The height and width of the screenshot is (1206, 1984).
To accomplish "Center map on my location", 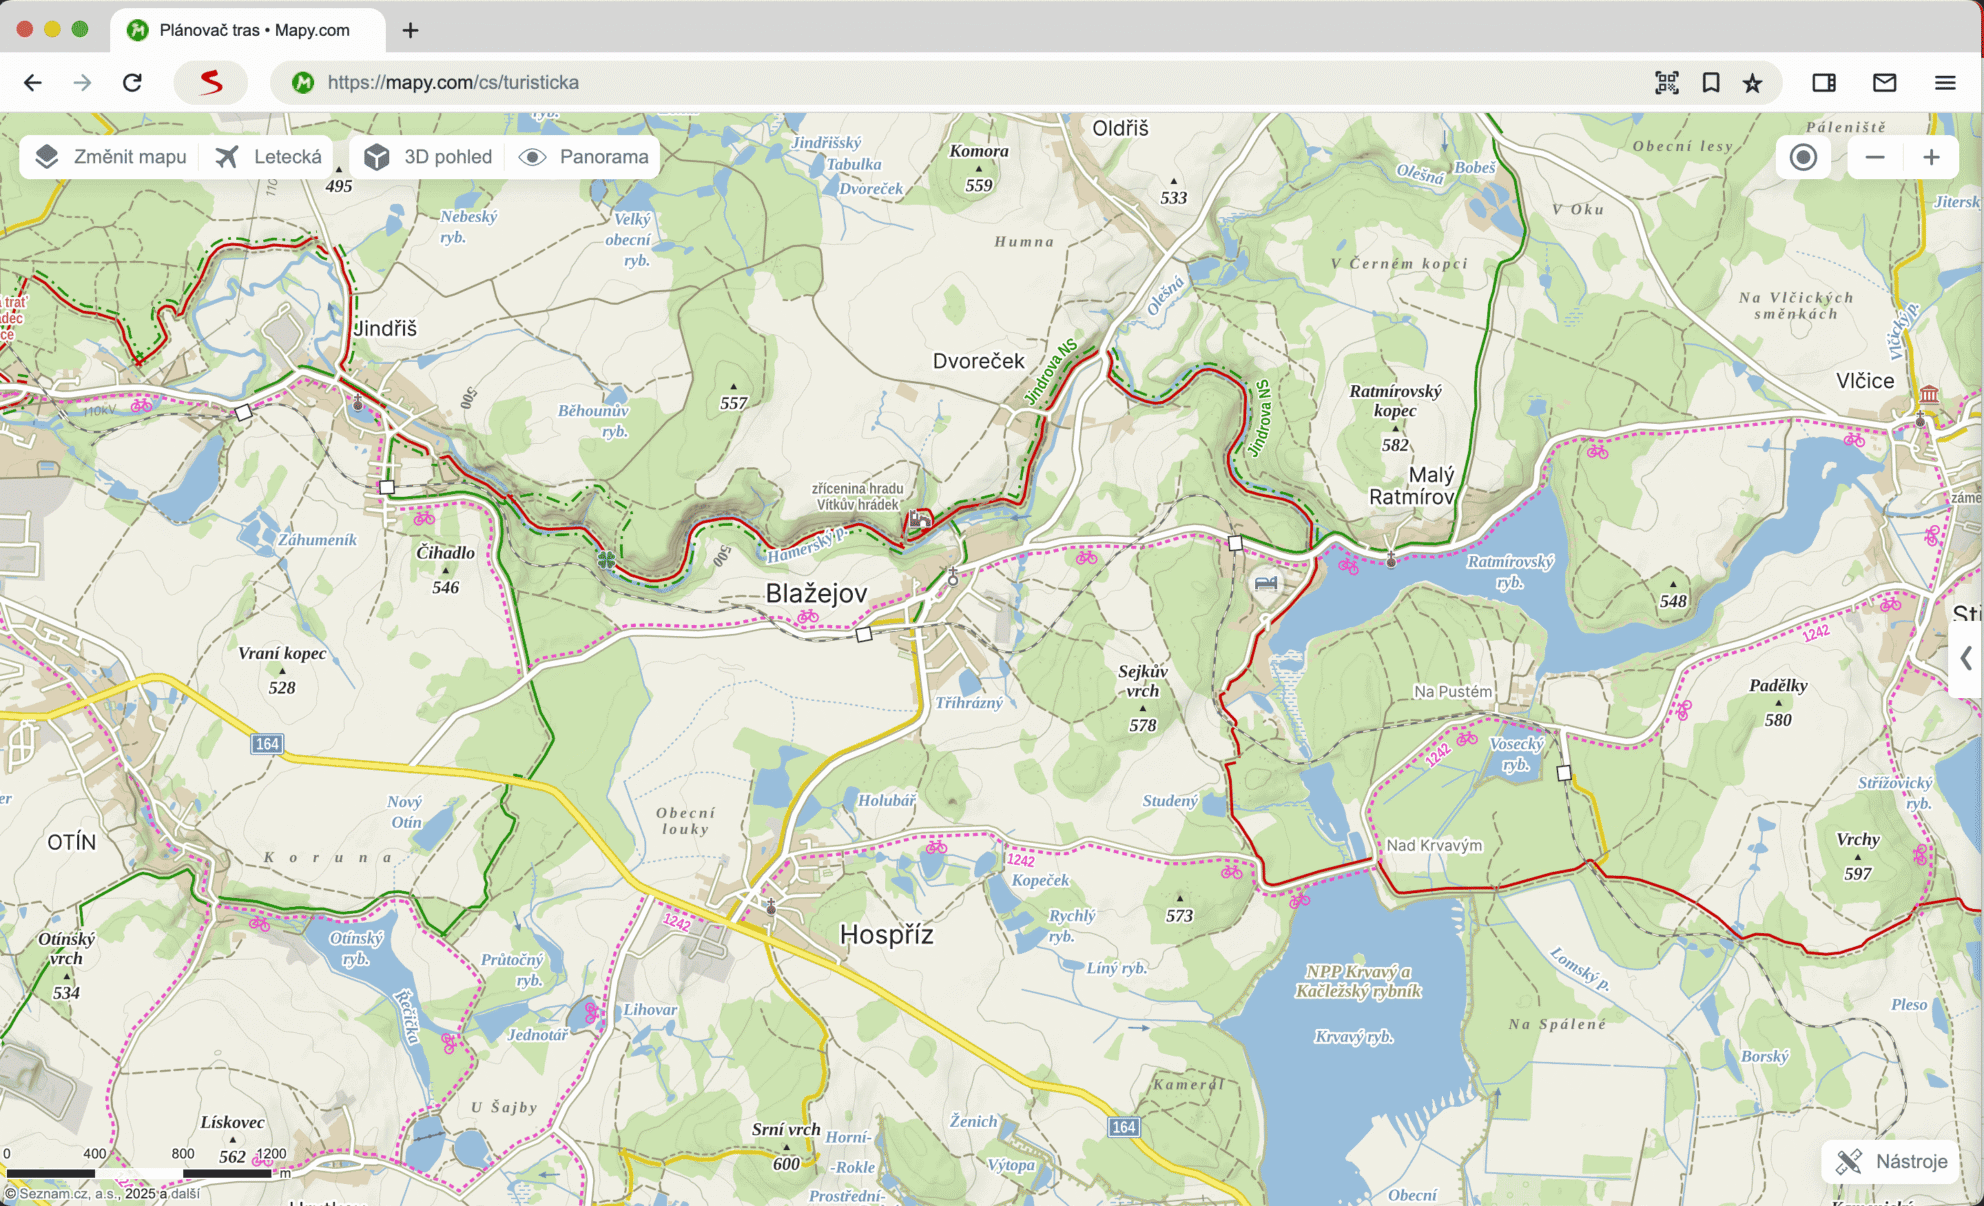I will point(1803,158).
